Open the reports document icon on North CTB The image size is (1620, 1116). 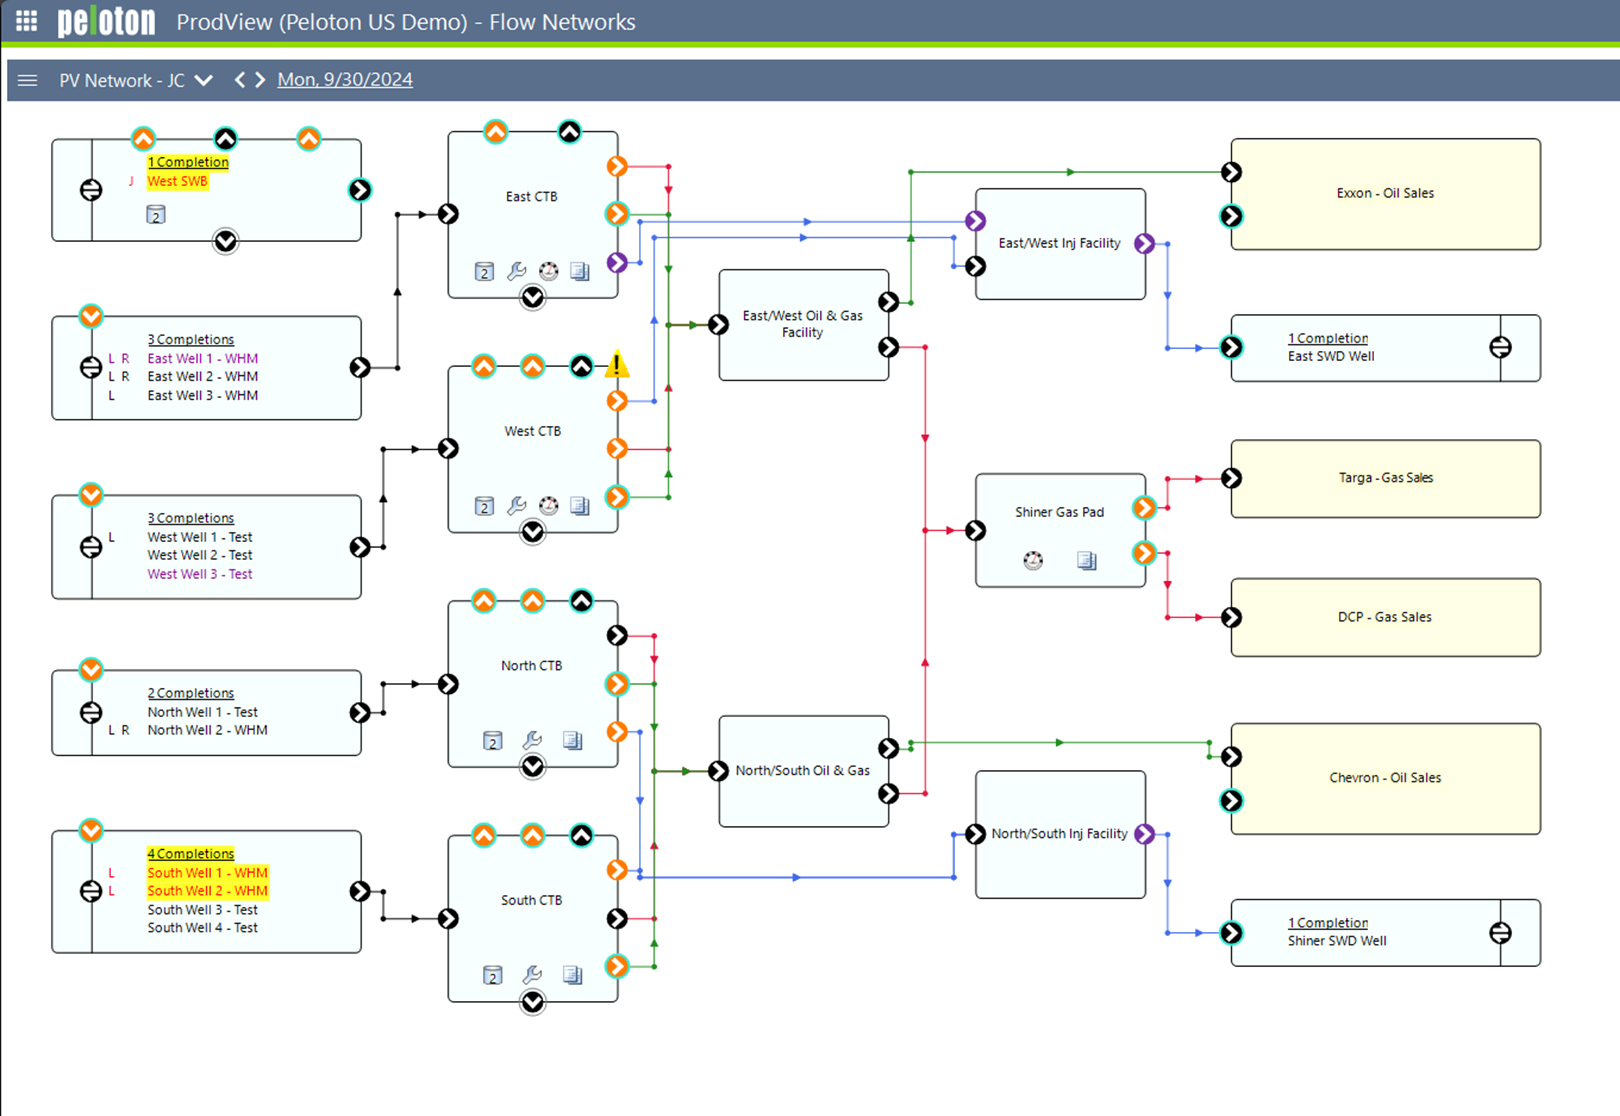(x=572, y=741)
